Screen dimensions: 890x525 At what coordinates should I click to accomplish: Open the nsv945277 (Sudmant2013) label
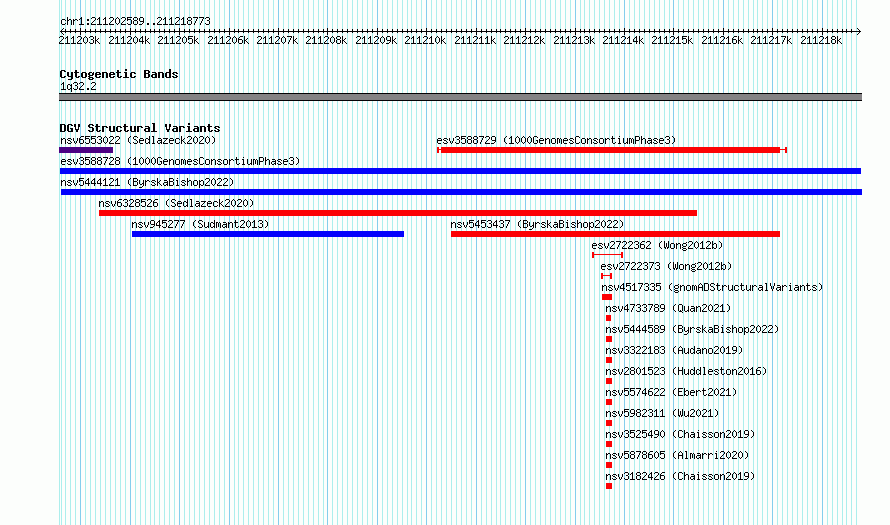pos(200,224)
